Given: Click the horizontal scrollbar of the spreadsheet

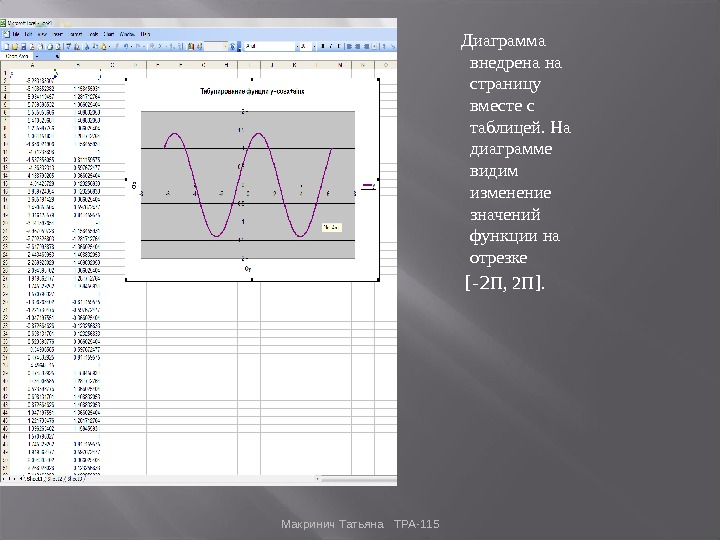Looking at the screenshot, I should (x=358, y=479).
